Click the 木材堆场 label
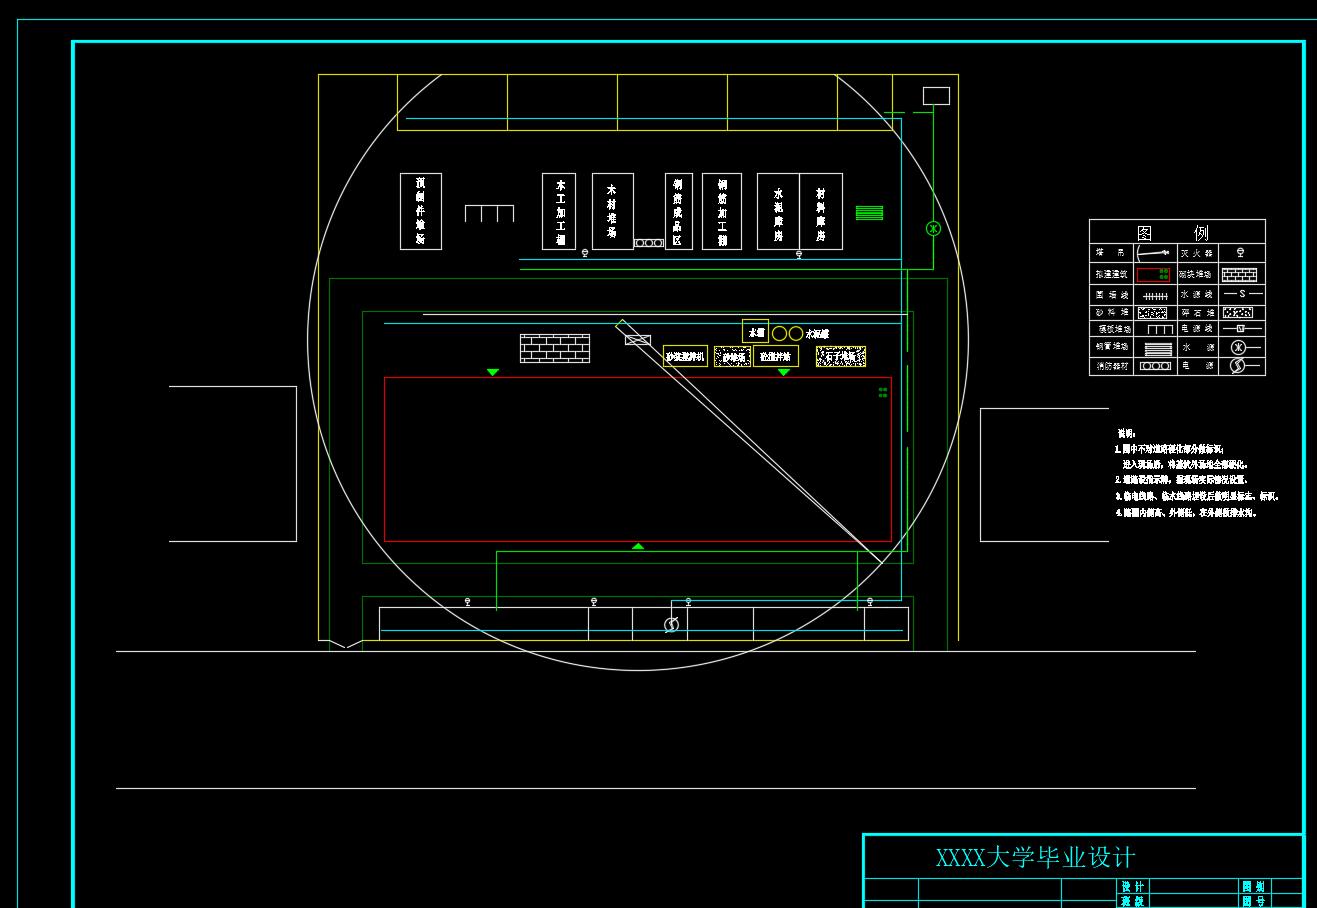This screenshot has height=908, width=1317. pyautogui.click(x=612, y=212)
